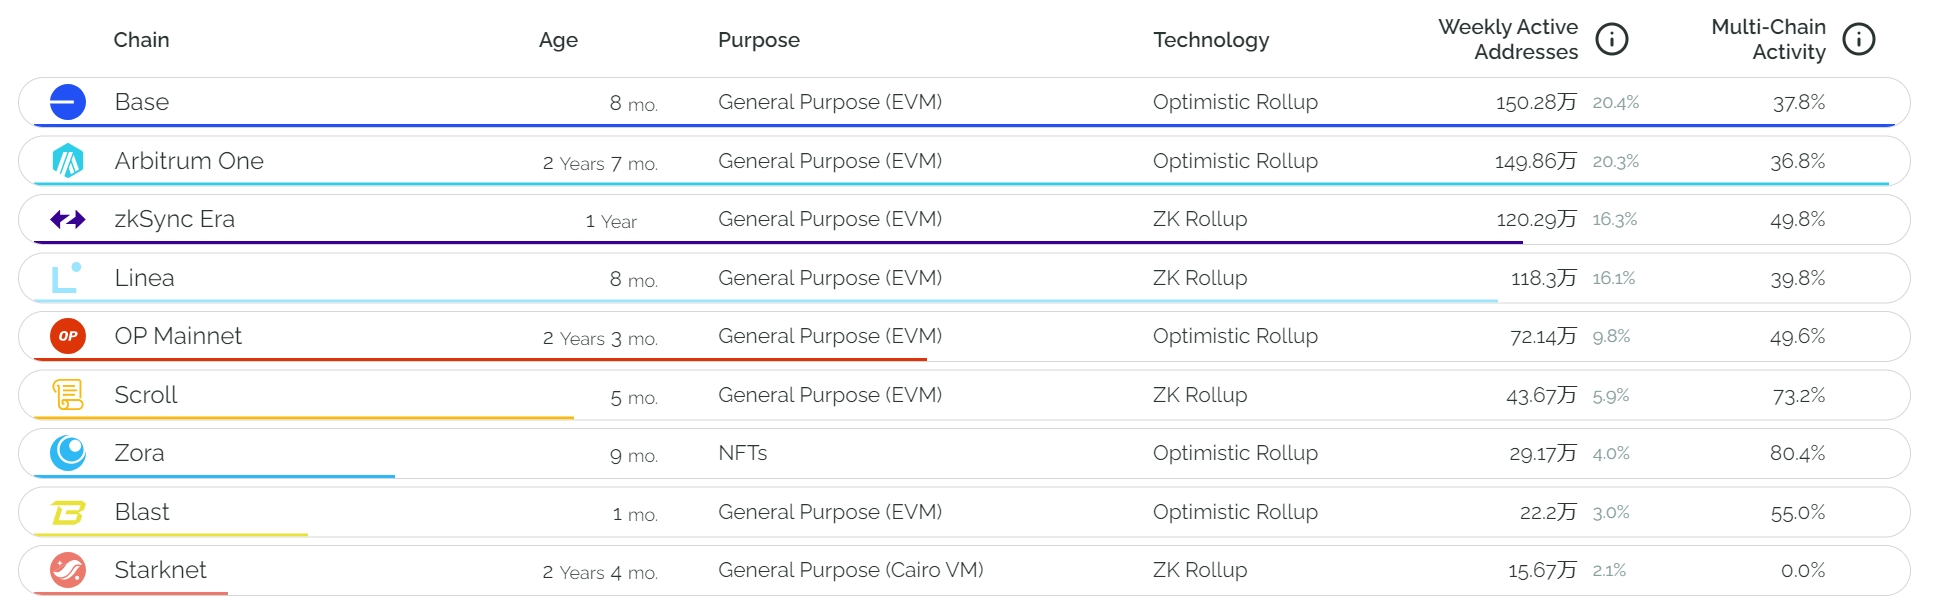Click the Base chain logo icon

pos(68,102)
